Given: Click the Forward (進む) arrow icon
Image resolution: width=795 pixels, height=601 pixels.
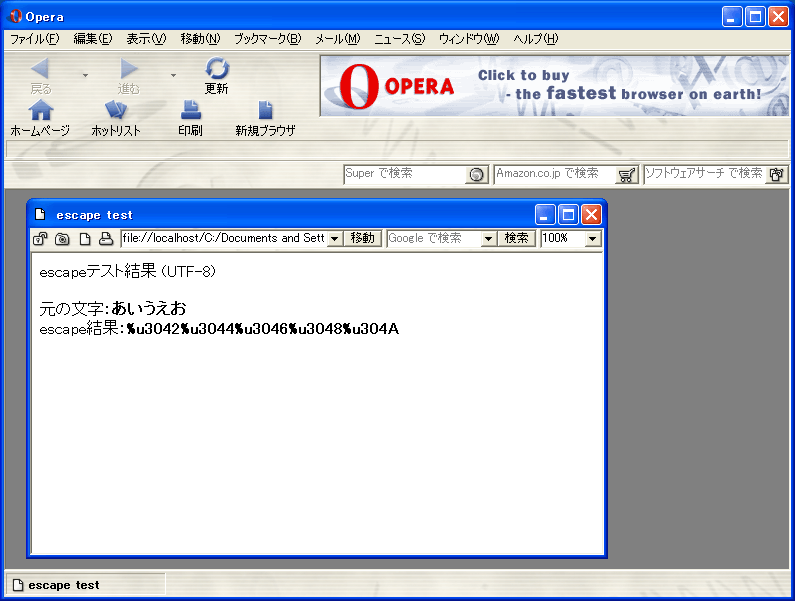Looking at the screenshot, I should click(129, 68).
